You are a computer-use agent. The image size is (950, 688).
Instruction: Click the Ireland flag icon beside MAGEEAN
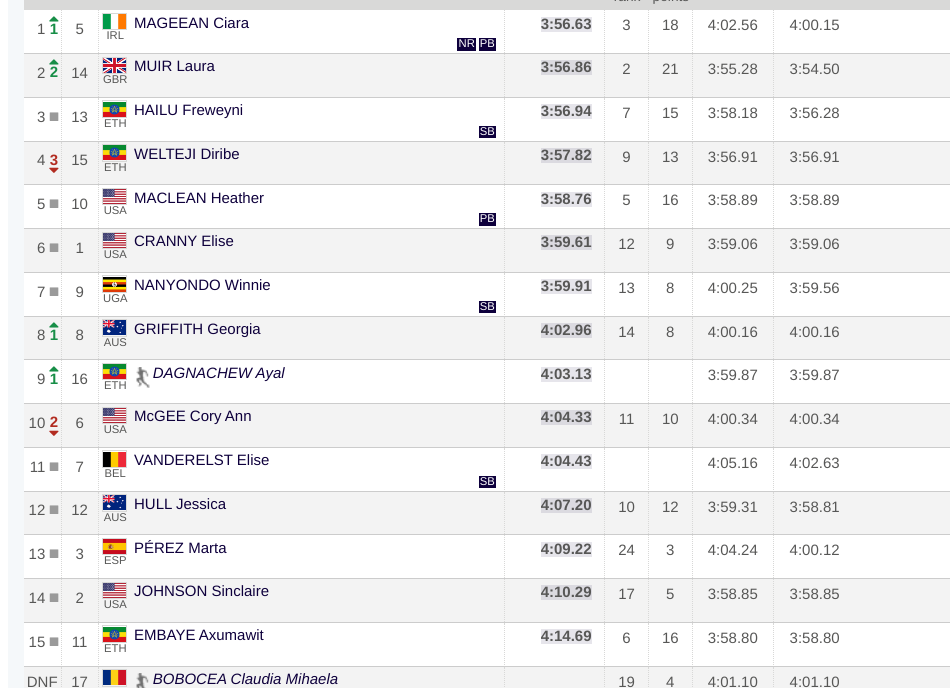[x=115, y=22]
